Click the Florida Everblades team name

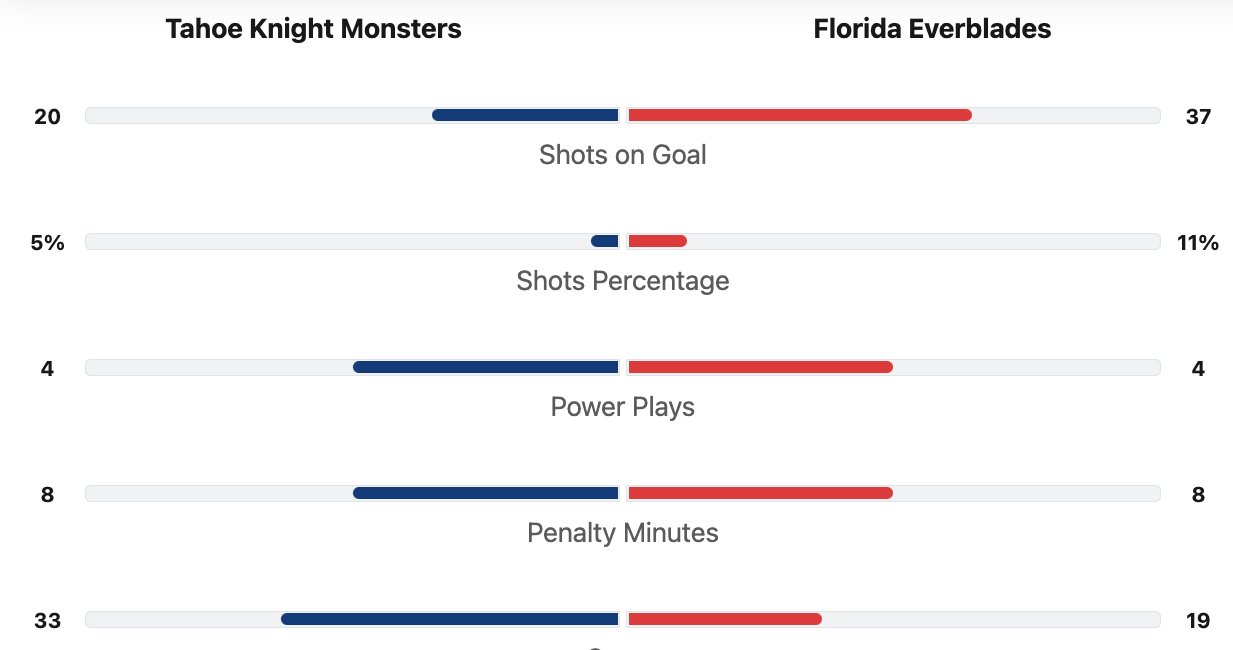tap(932, 29)
